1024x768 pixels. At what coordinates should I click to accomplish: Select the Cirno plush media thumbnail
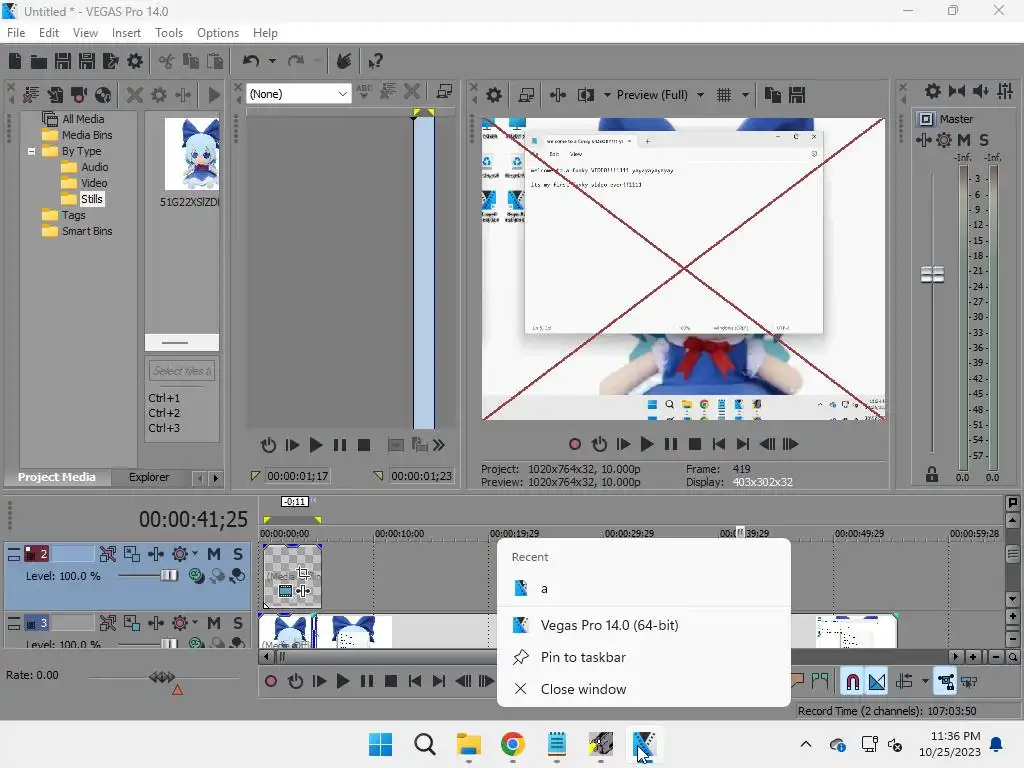(191, 154)
